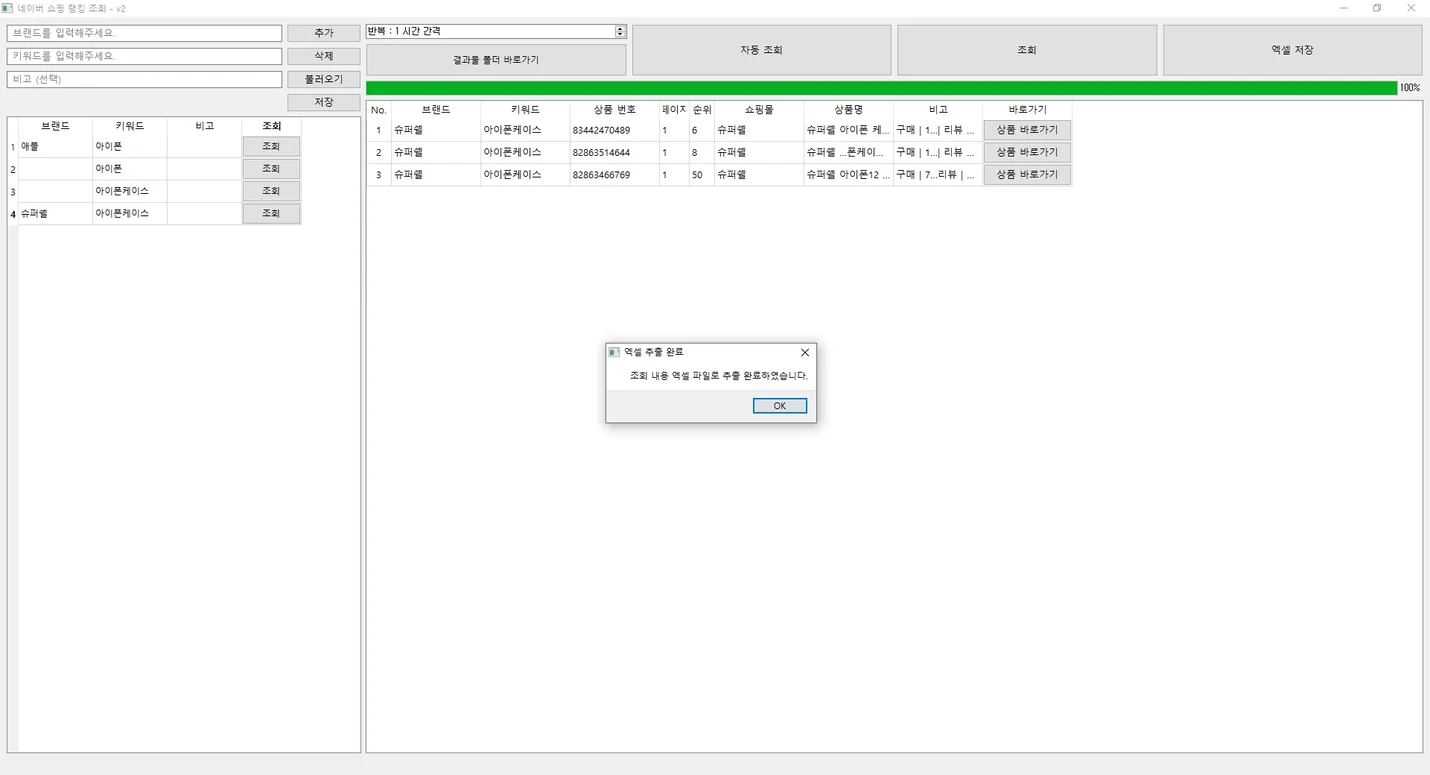Click OK in 엑셀 추출 완료 dialog
The height and width of the screenshot is (775, 1430).
pyautogui.click(x=780, y=406)
